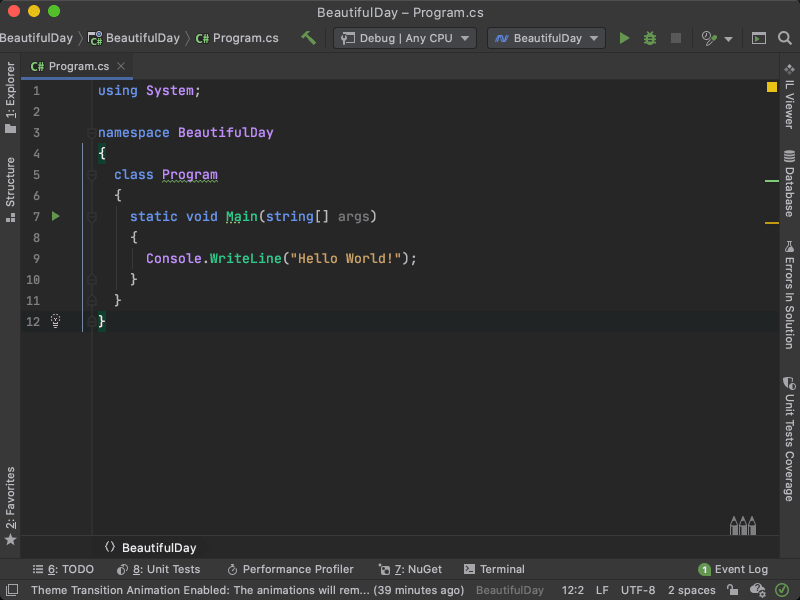The height and width of the screenshot is (600, 800).
Task: Click the 12:2 caret position indicator
Action: [x=572, y=590]
